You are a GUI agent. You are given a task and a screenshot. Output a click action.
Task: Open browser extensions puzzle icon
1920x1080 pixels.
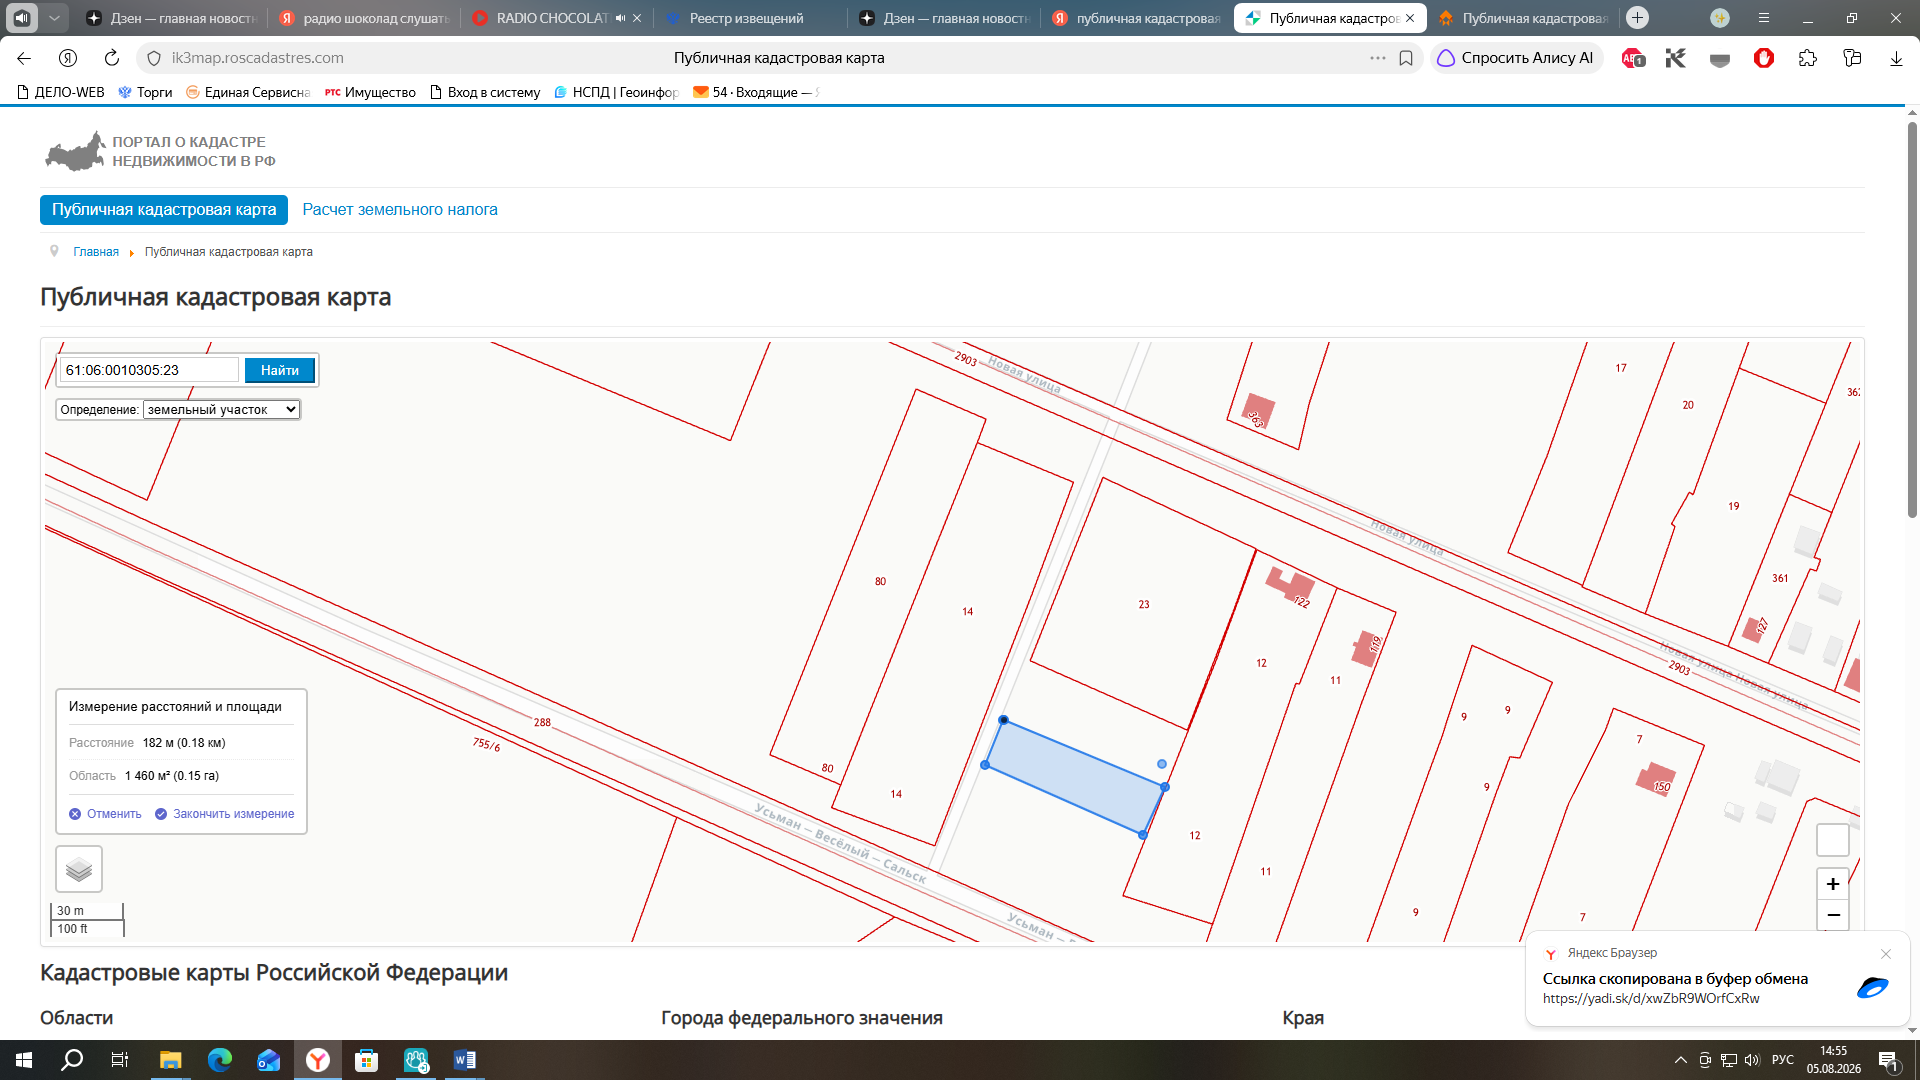(1807, 58)
